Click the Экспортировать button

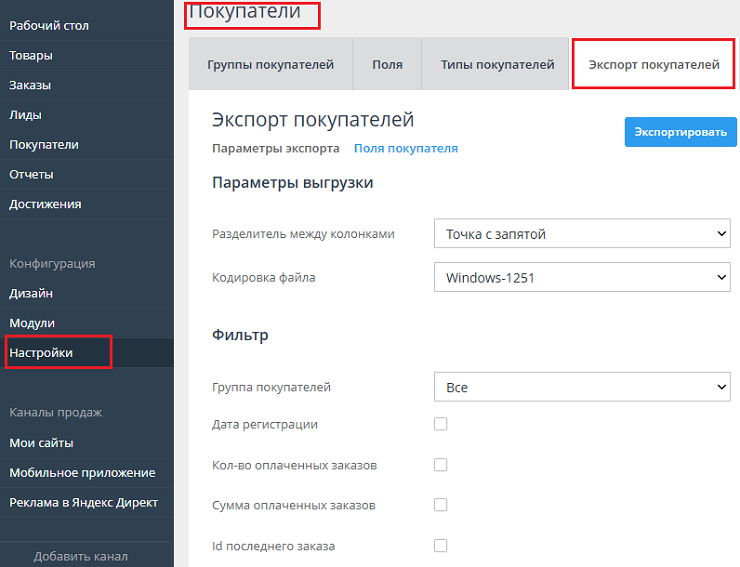point(680,132)
